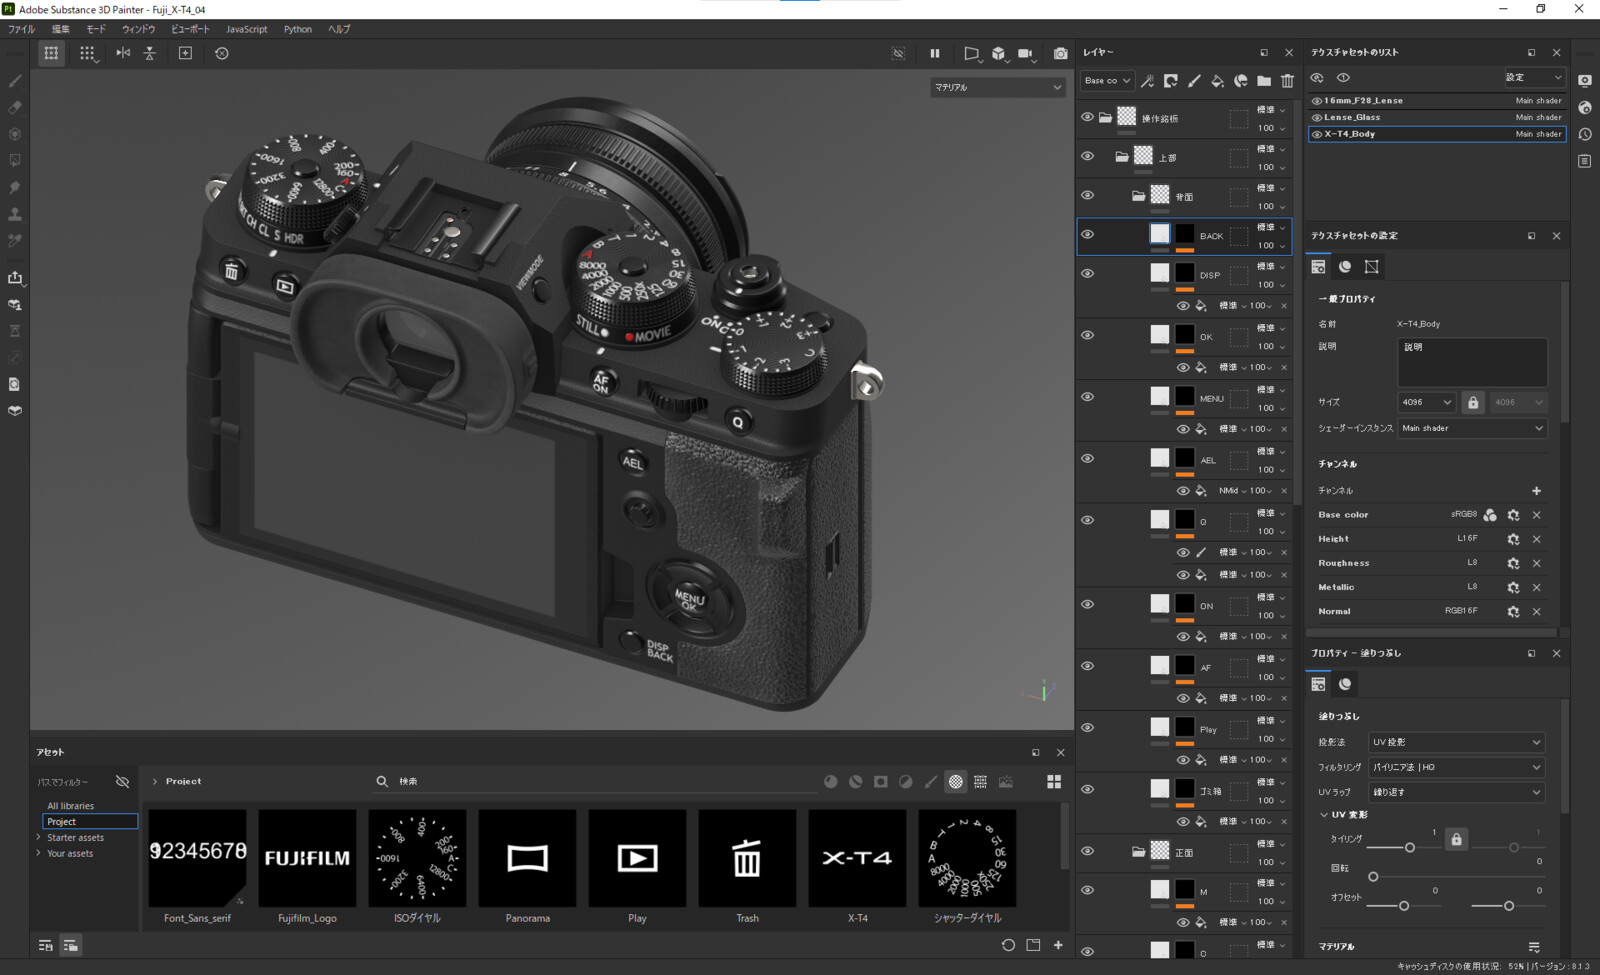Image resolution: width=1600 pixels, height=975 pixels.
Task: Open the バイリニア法 filtering dropdown
Action: [1457, 767]
